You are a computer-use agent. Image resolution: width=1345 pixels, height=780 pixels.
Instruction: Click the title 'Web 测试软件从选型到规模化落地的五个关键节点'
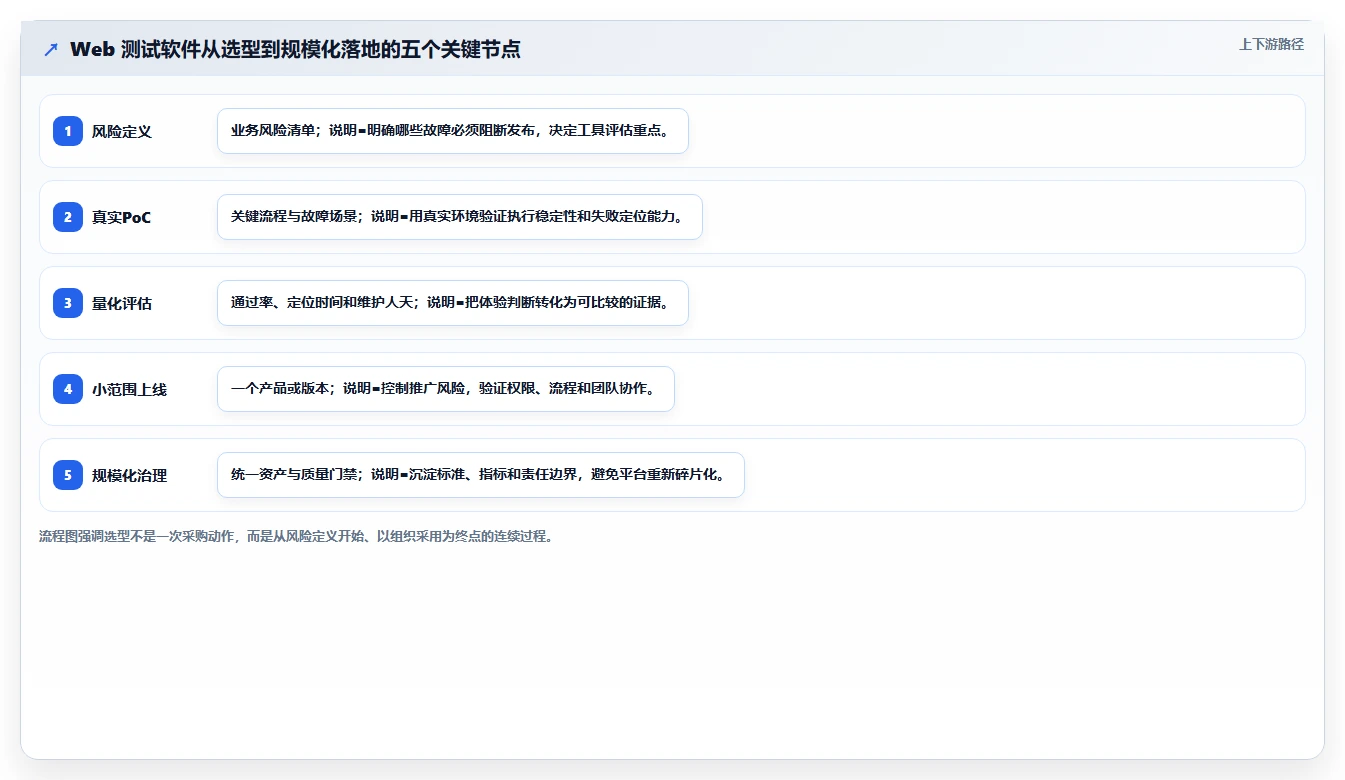295,50
